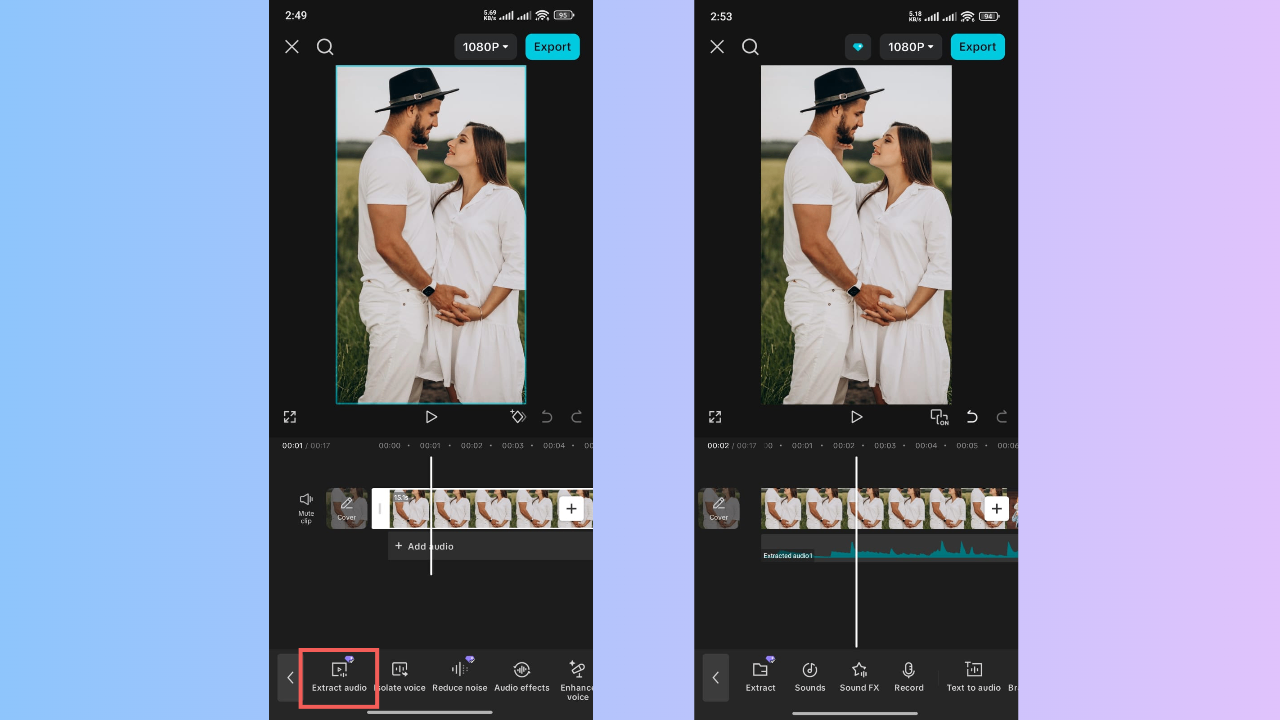Open the Sounds library
Viewport: 1280px width, 720px height.
tap(810, 677)
